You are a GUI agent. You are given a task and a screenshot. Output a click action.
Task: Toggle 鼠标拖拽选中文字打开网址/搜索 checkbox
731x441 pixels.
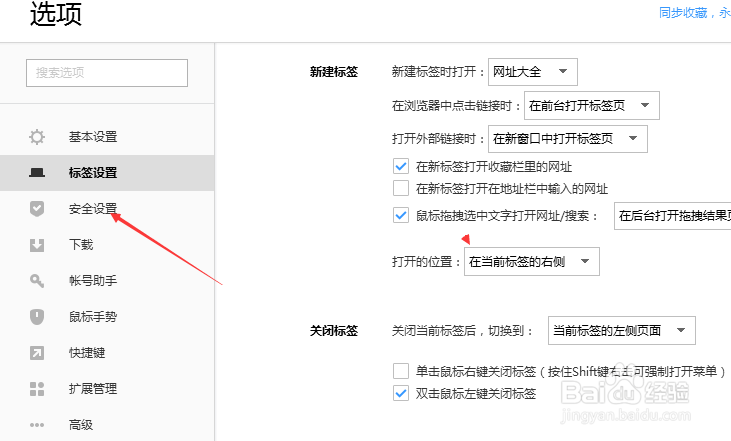pyautogui.click(x=401, y=215)
